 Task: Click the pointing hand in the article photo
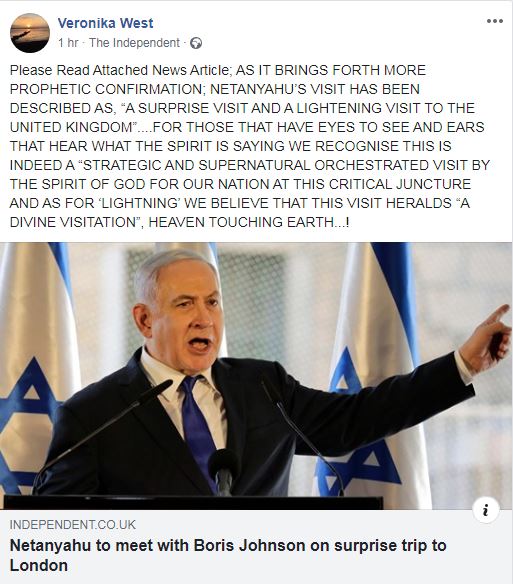point(487,337)
